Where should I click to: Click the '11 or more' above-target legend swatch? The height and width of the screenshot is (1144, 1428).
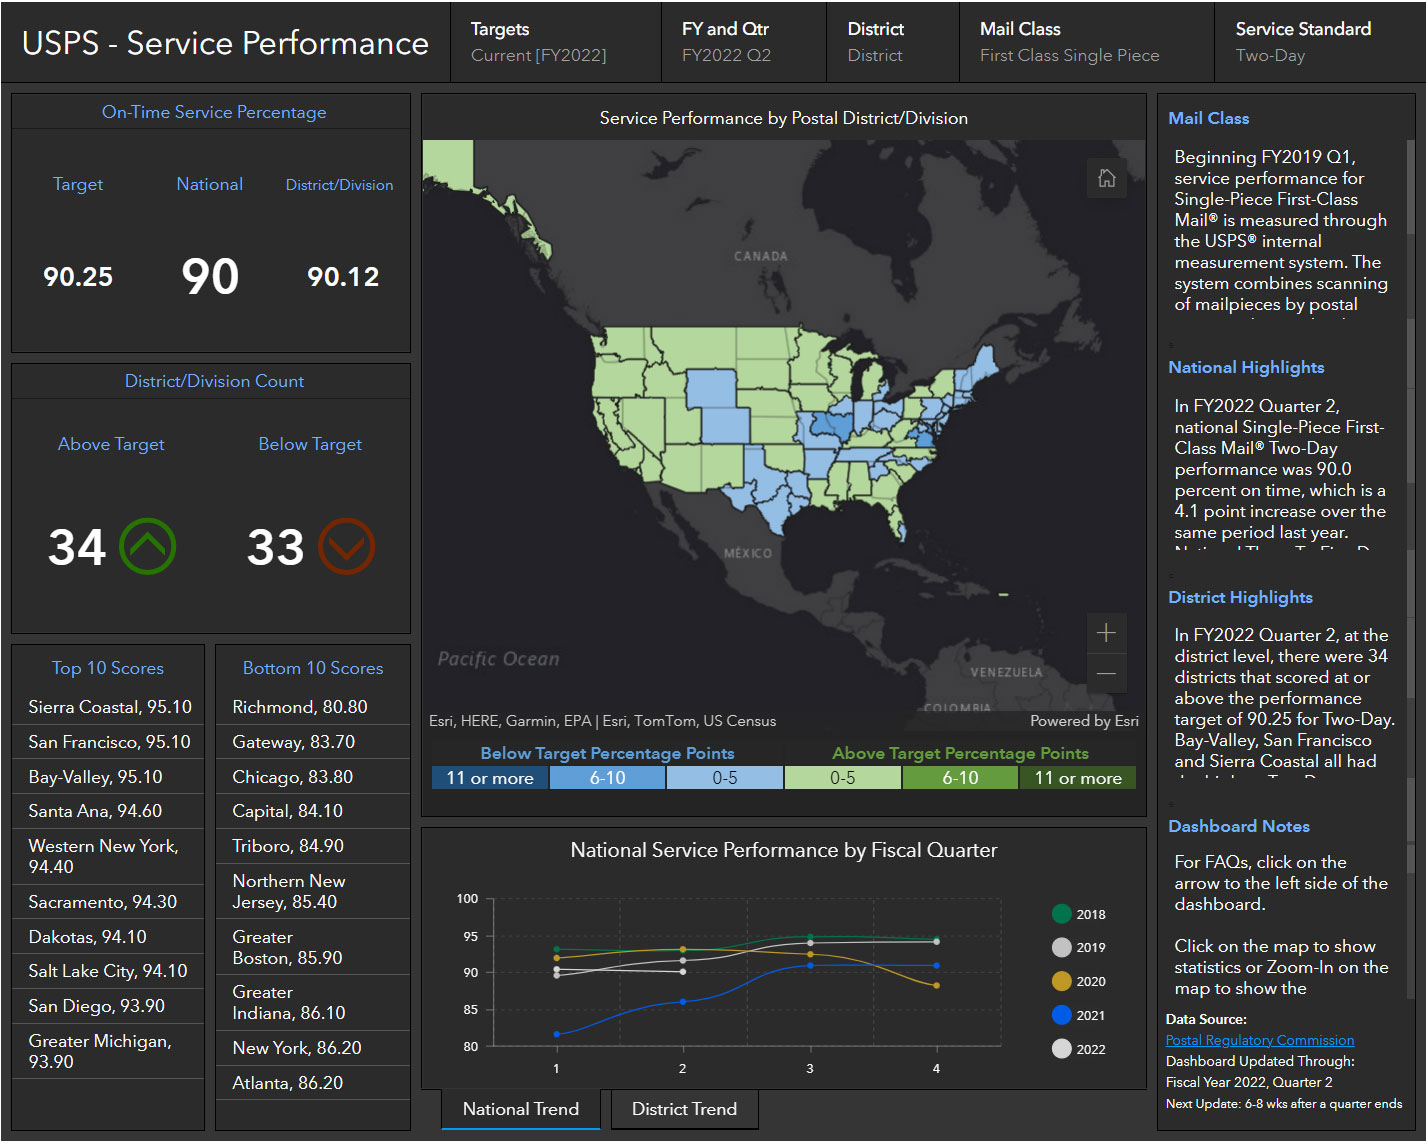point(1078,778)
